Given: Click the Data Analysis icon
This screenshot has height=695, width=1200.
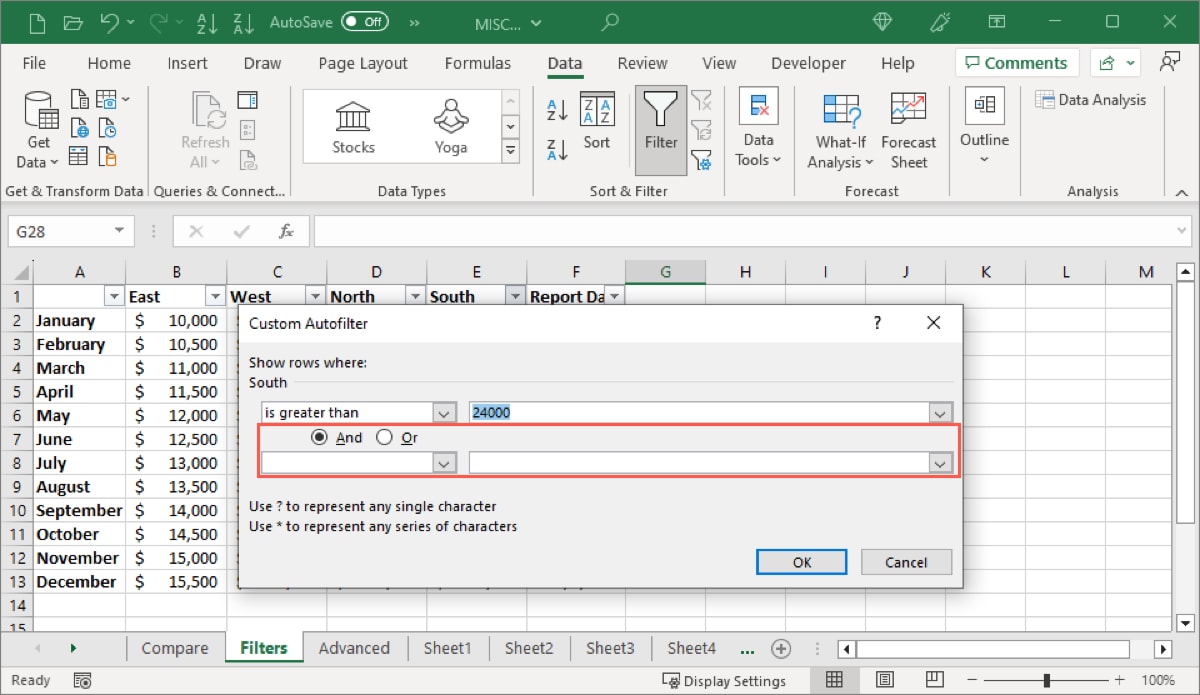Looking at the screenshot, I should (x=1090, y=99).
